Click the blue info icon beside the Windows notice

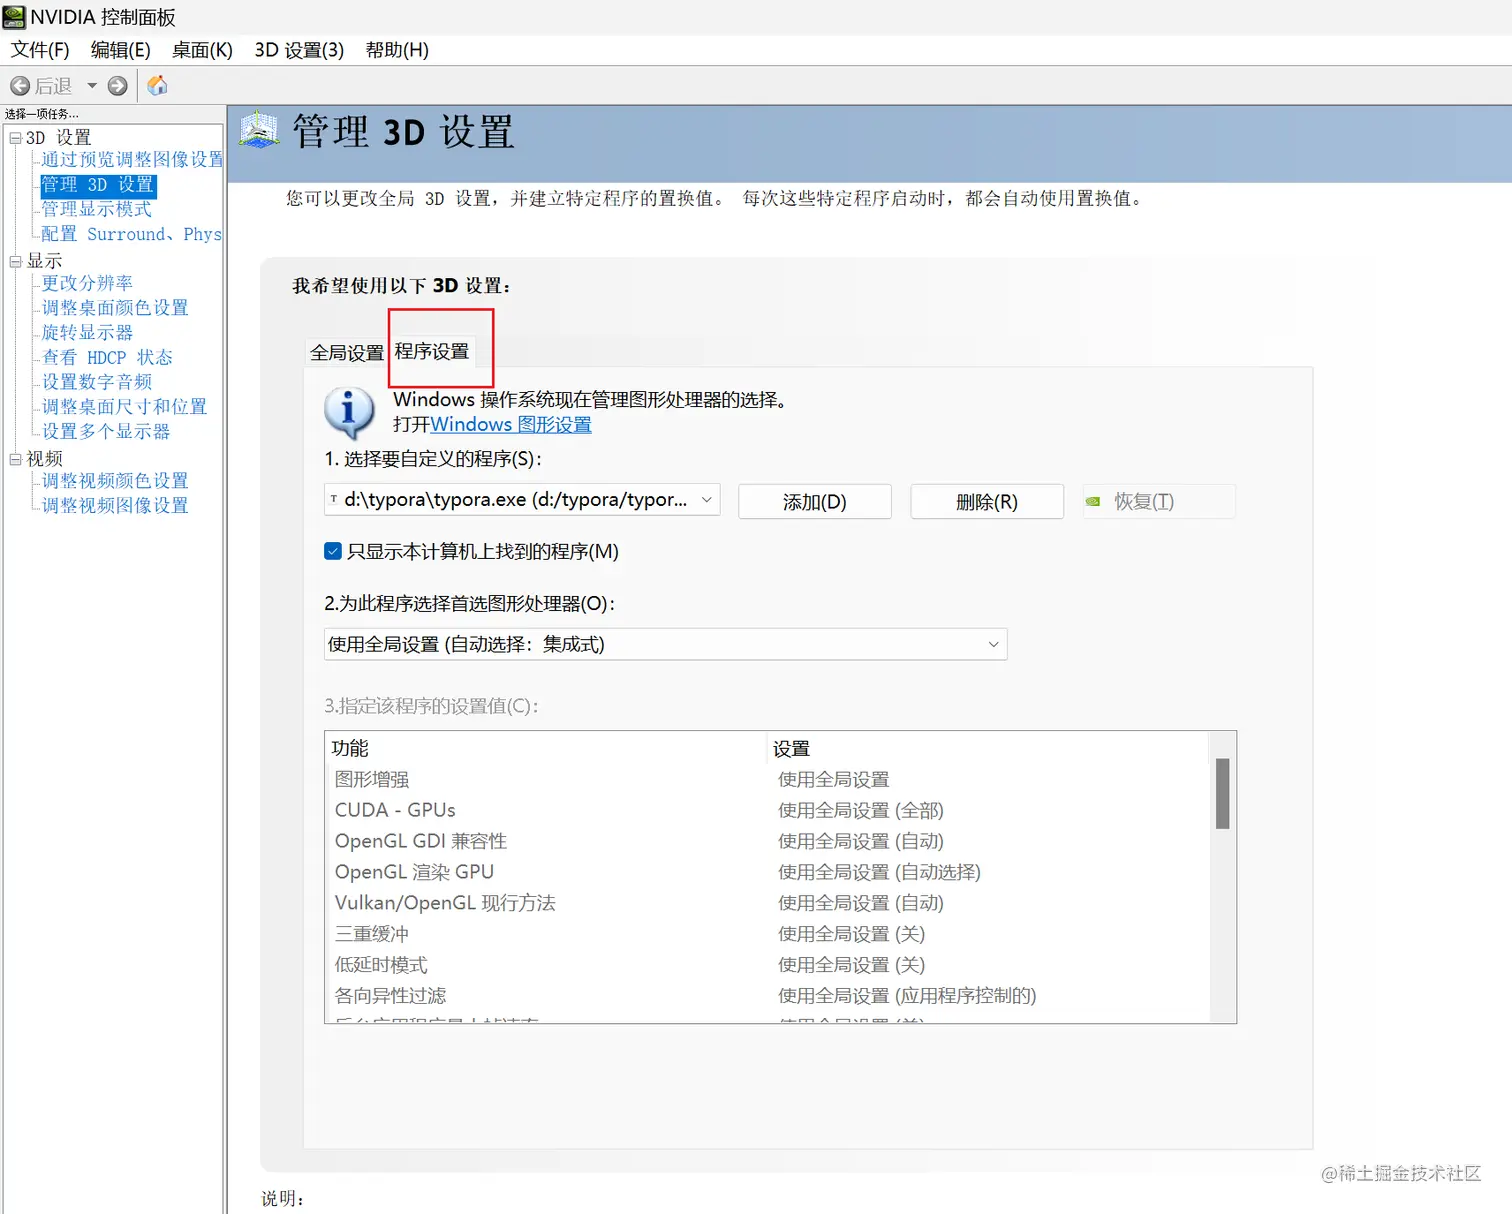point(349,411)
